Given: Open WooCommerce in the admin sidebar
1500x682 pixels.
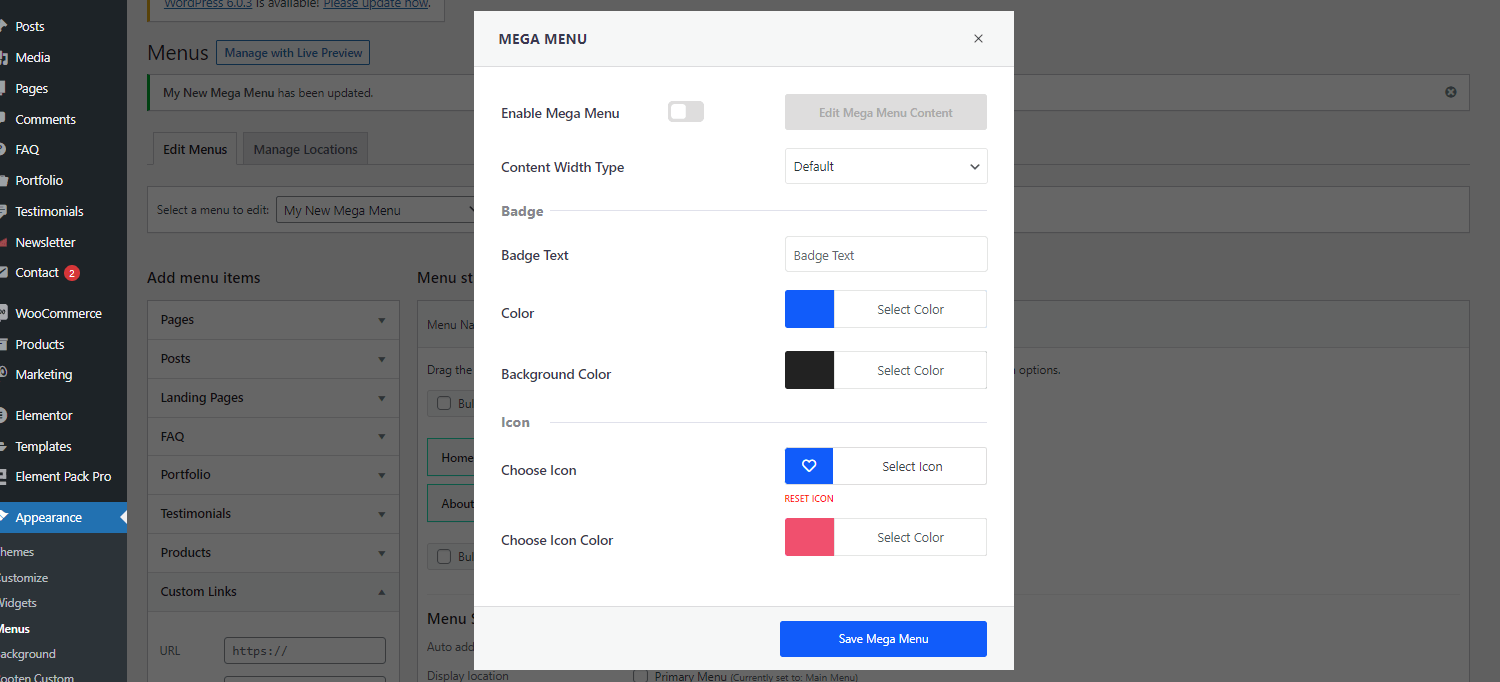Looking at the screenshot, I should (58, 313).
